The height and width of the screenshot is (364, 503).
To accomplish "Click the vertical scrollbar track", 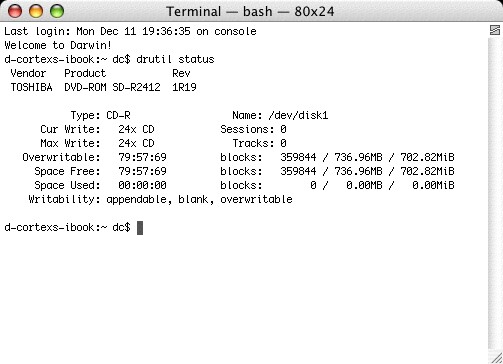I will pos(495,193).
